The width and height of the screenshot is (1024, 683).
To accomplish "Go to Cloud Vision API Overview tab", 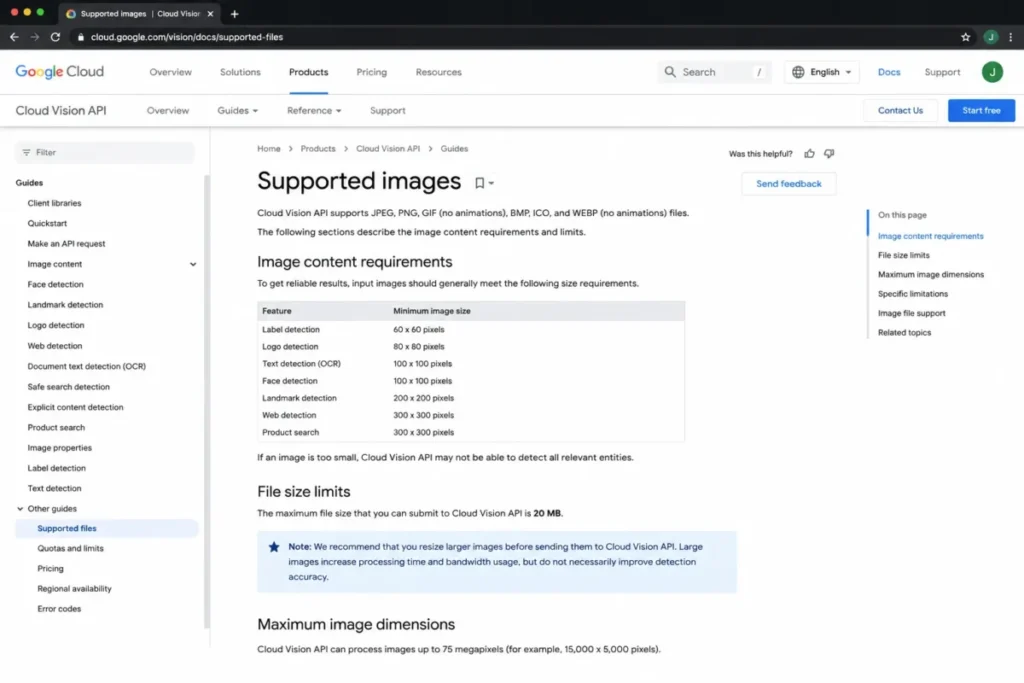I will [168, 110].
